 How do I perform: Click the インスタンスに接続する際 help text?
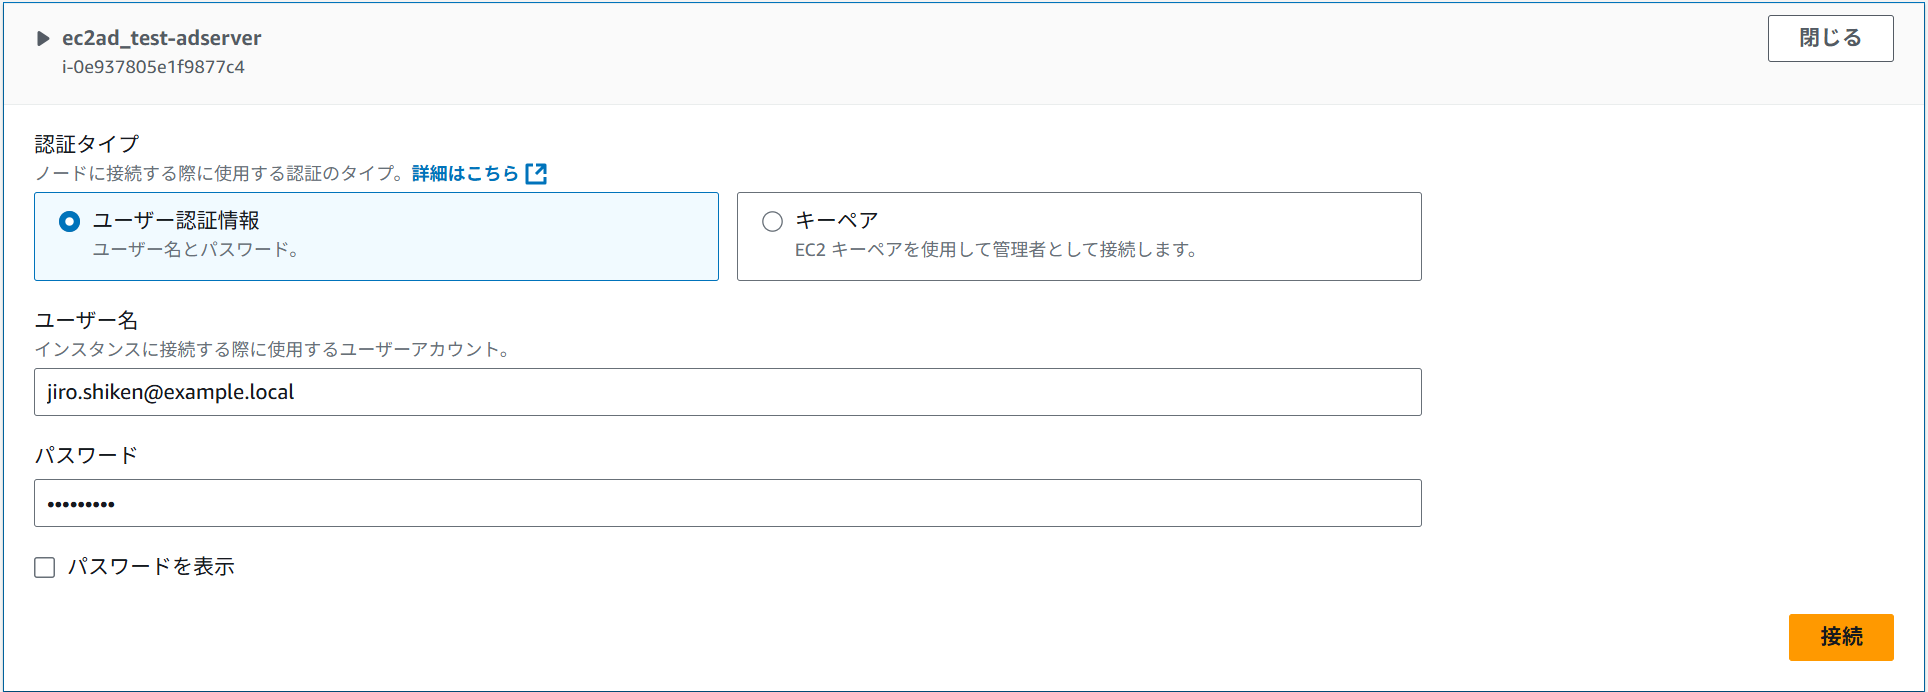click(273, 350)
